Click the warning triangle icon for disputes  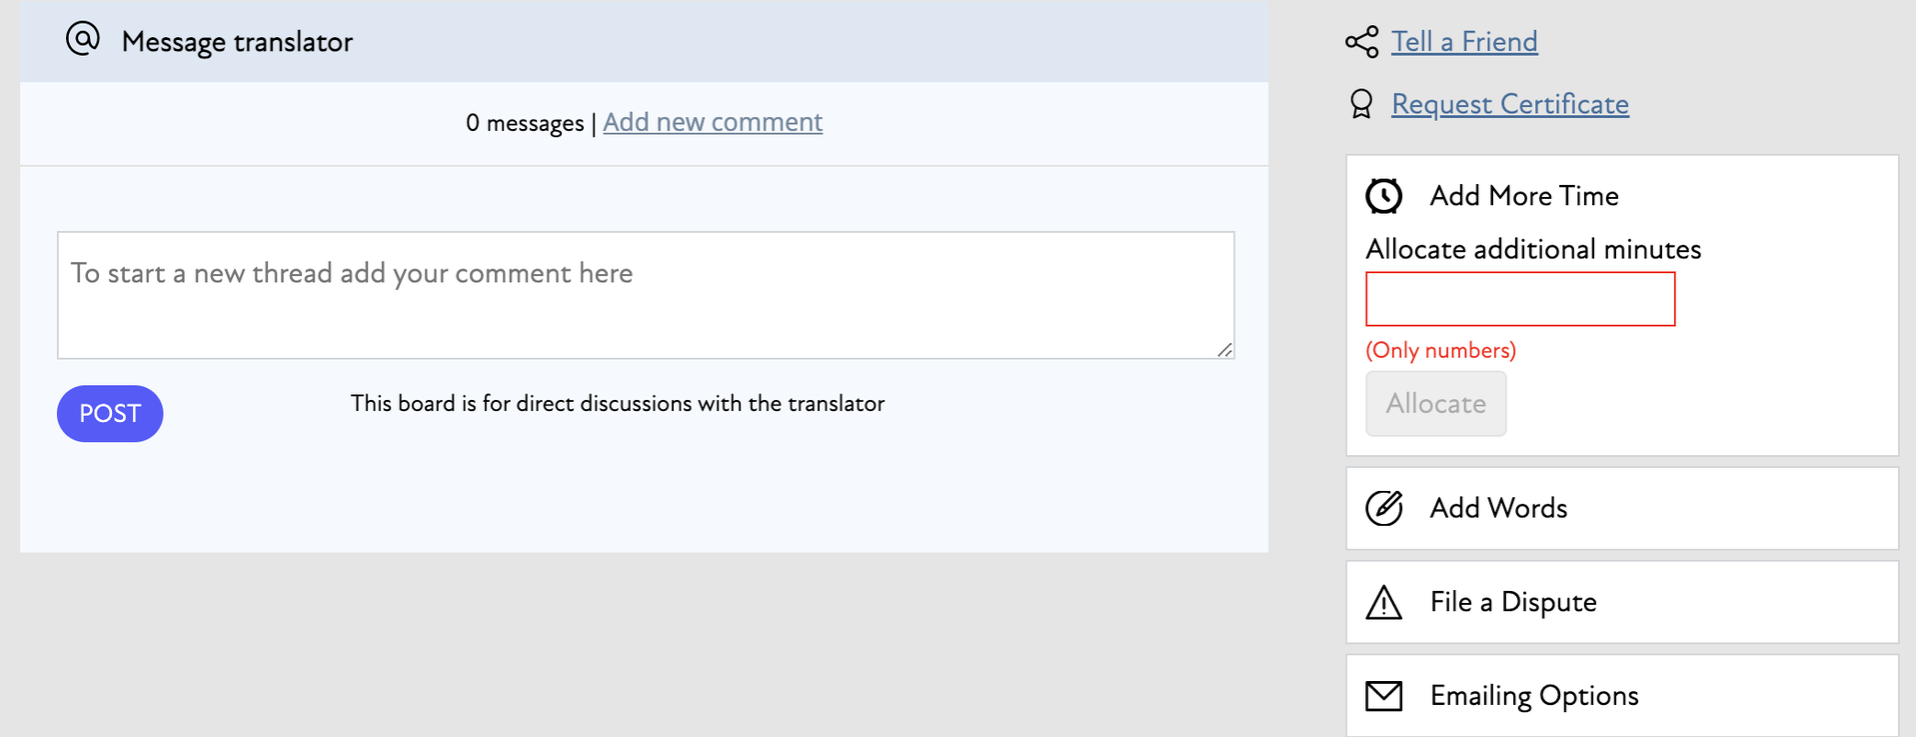pyautogui.click(x=1384, y=602)
